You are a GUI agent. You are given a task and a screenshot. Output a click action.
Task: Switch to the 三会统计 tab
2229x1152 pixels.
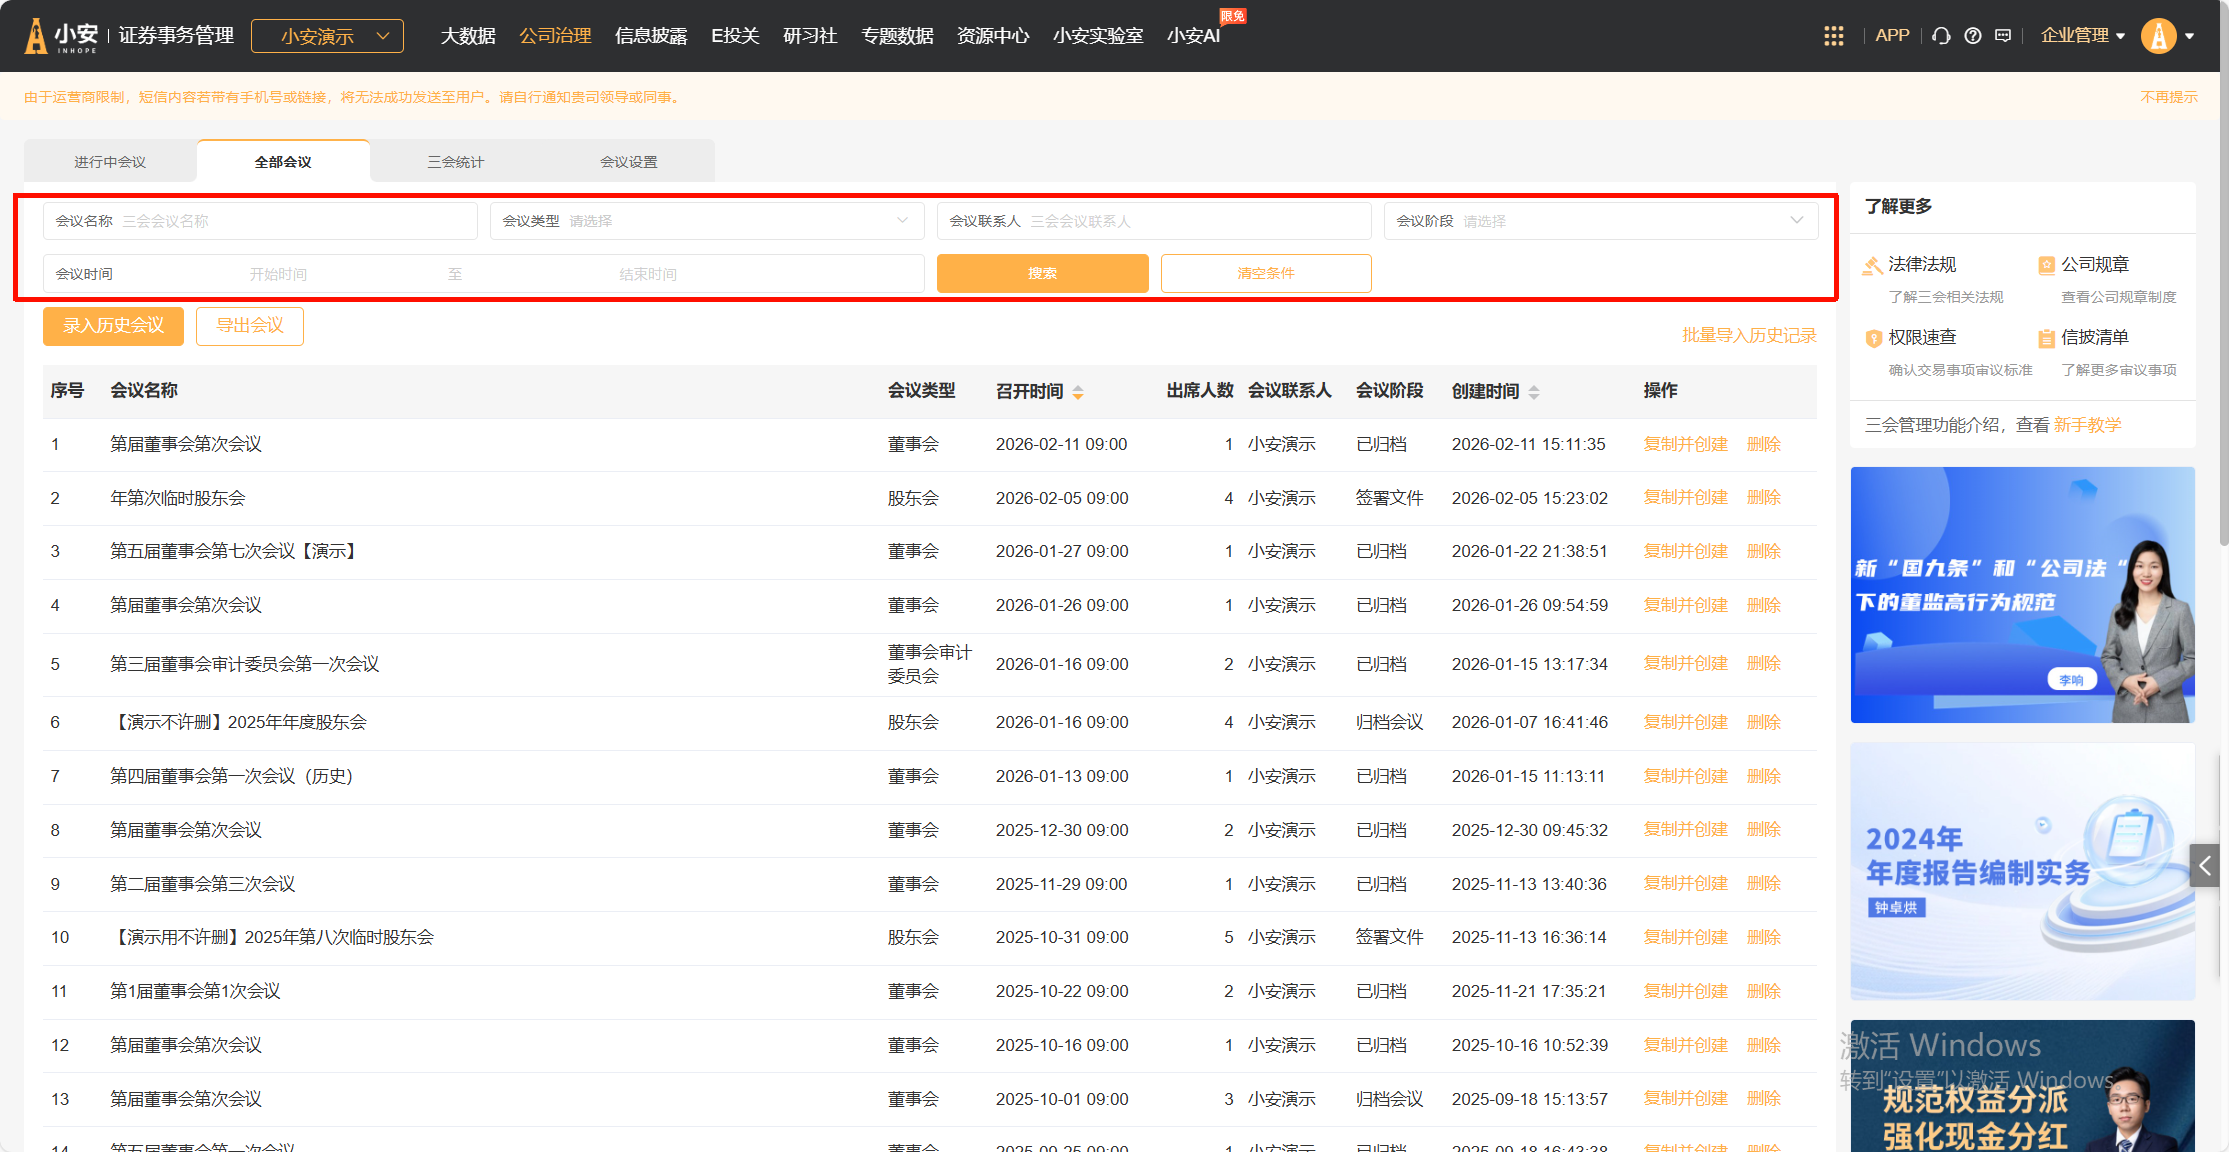(456, 162)
